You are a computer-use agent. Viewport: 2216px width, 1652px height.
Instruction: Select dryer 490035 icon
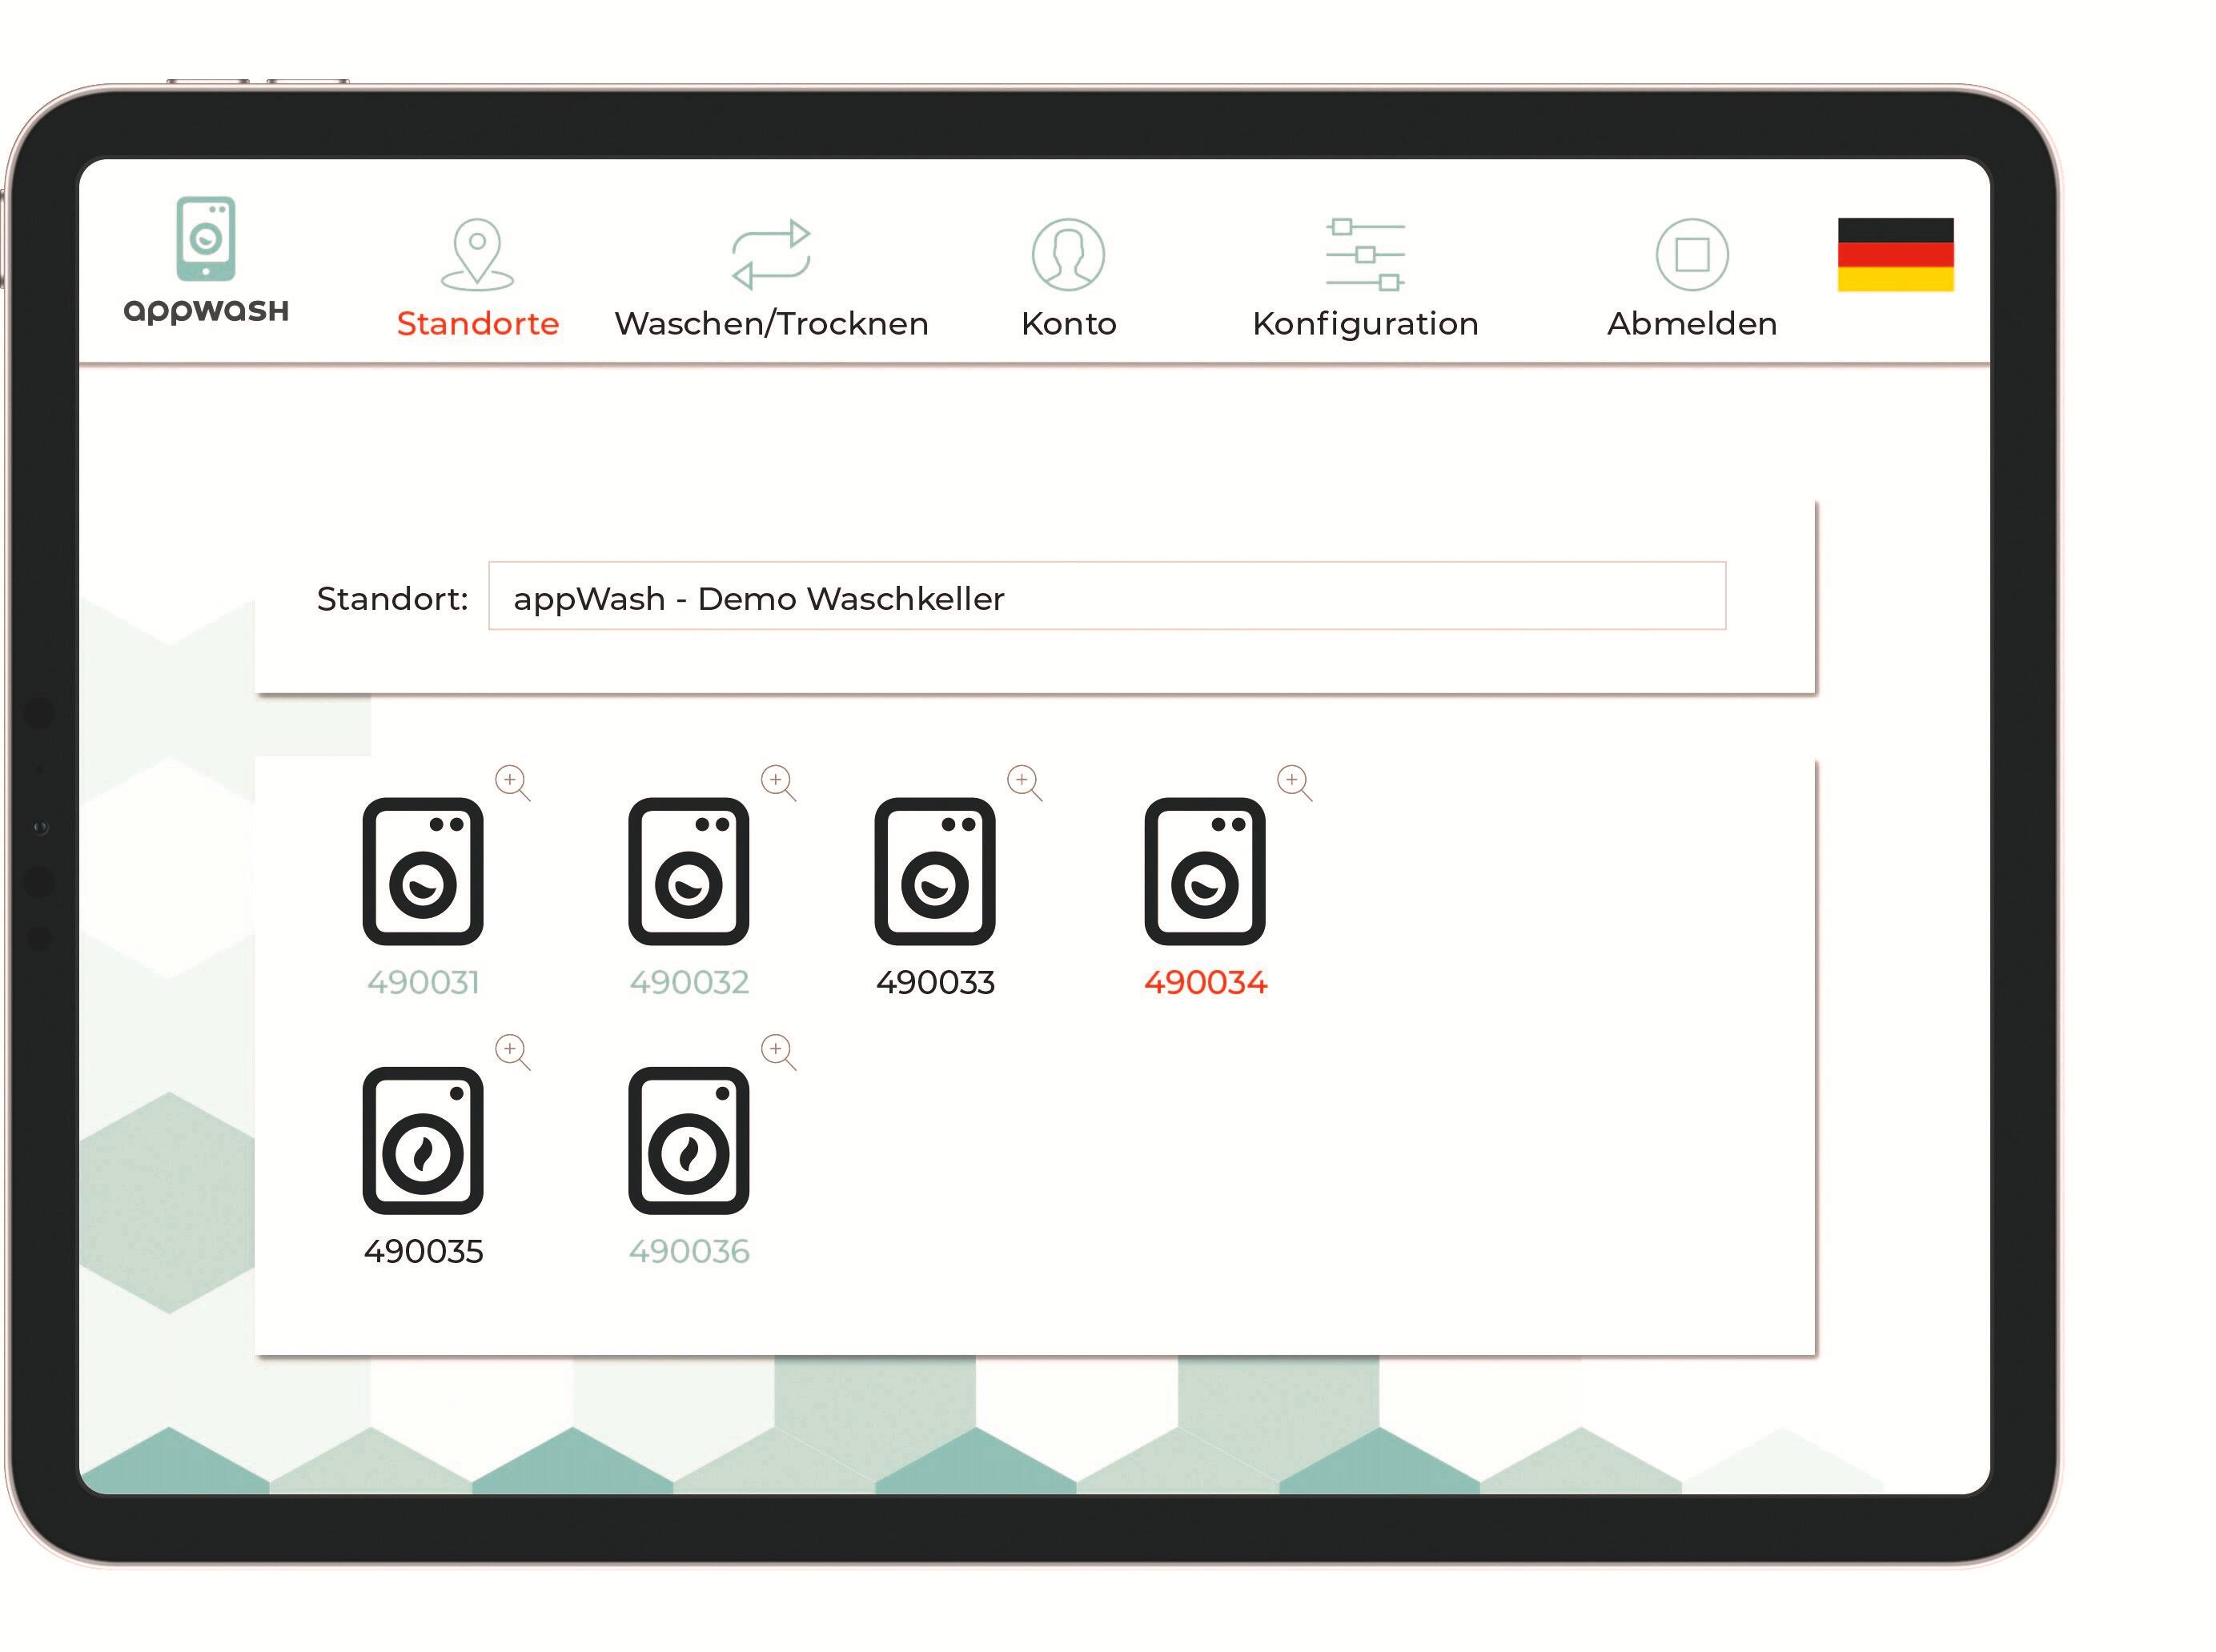tap(422, 1140)
